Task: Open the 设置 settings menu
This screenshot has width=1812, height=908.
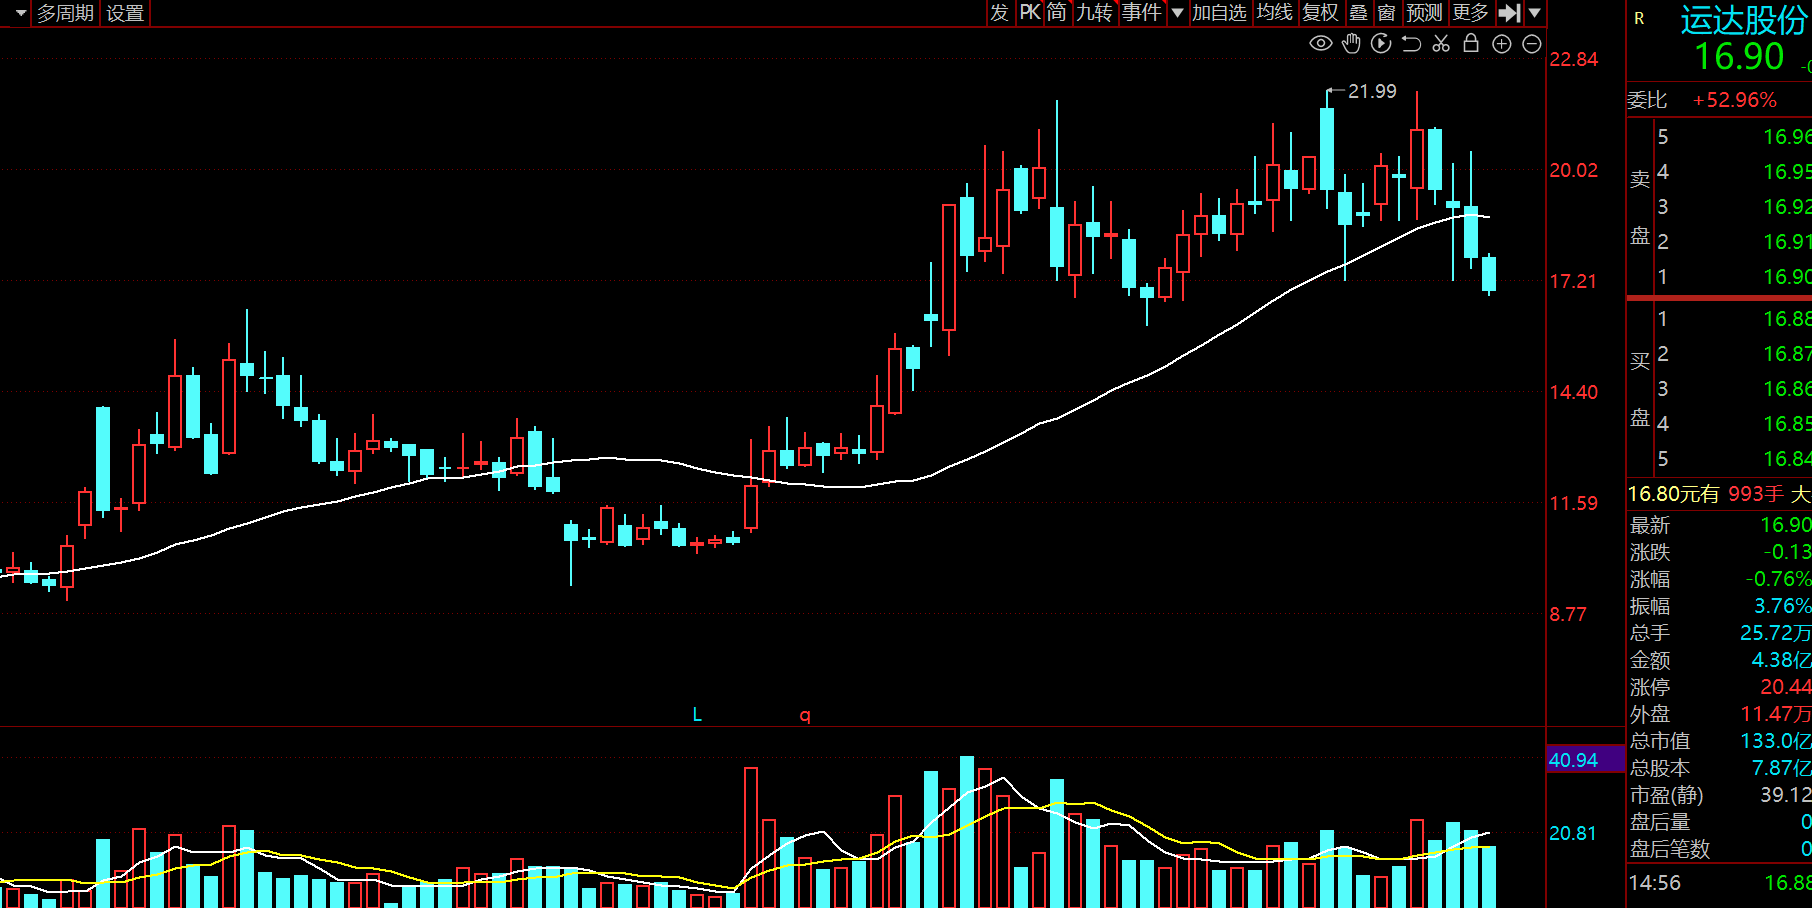Action: pyautogui.click(x=125, y=13)
